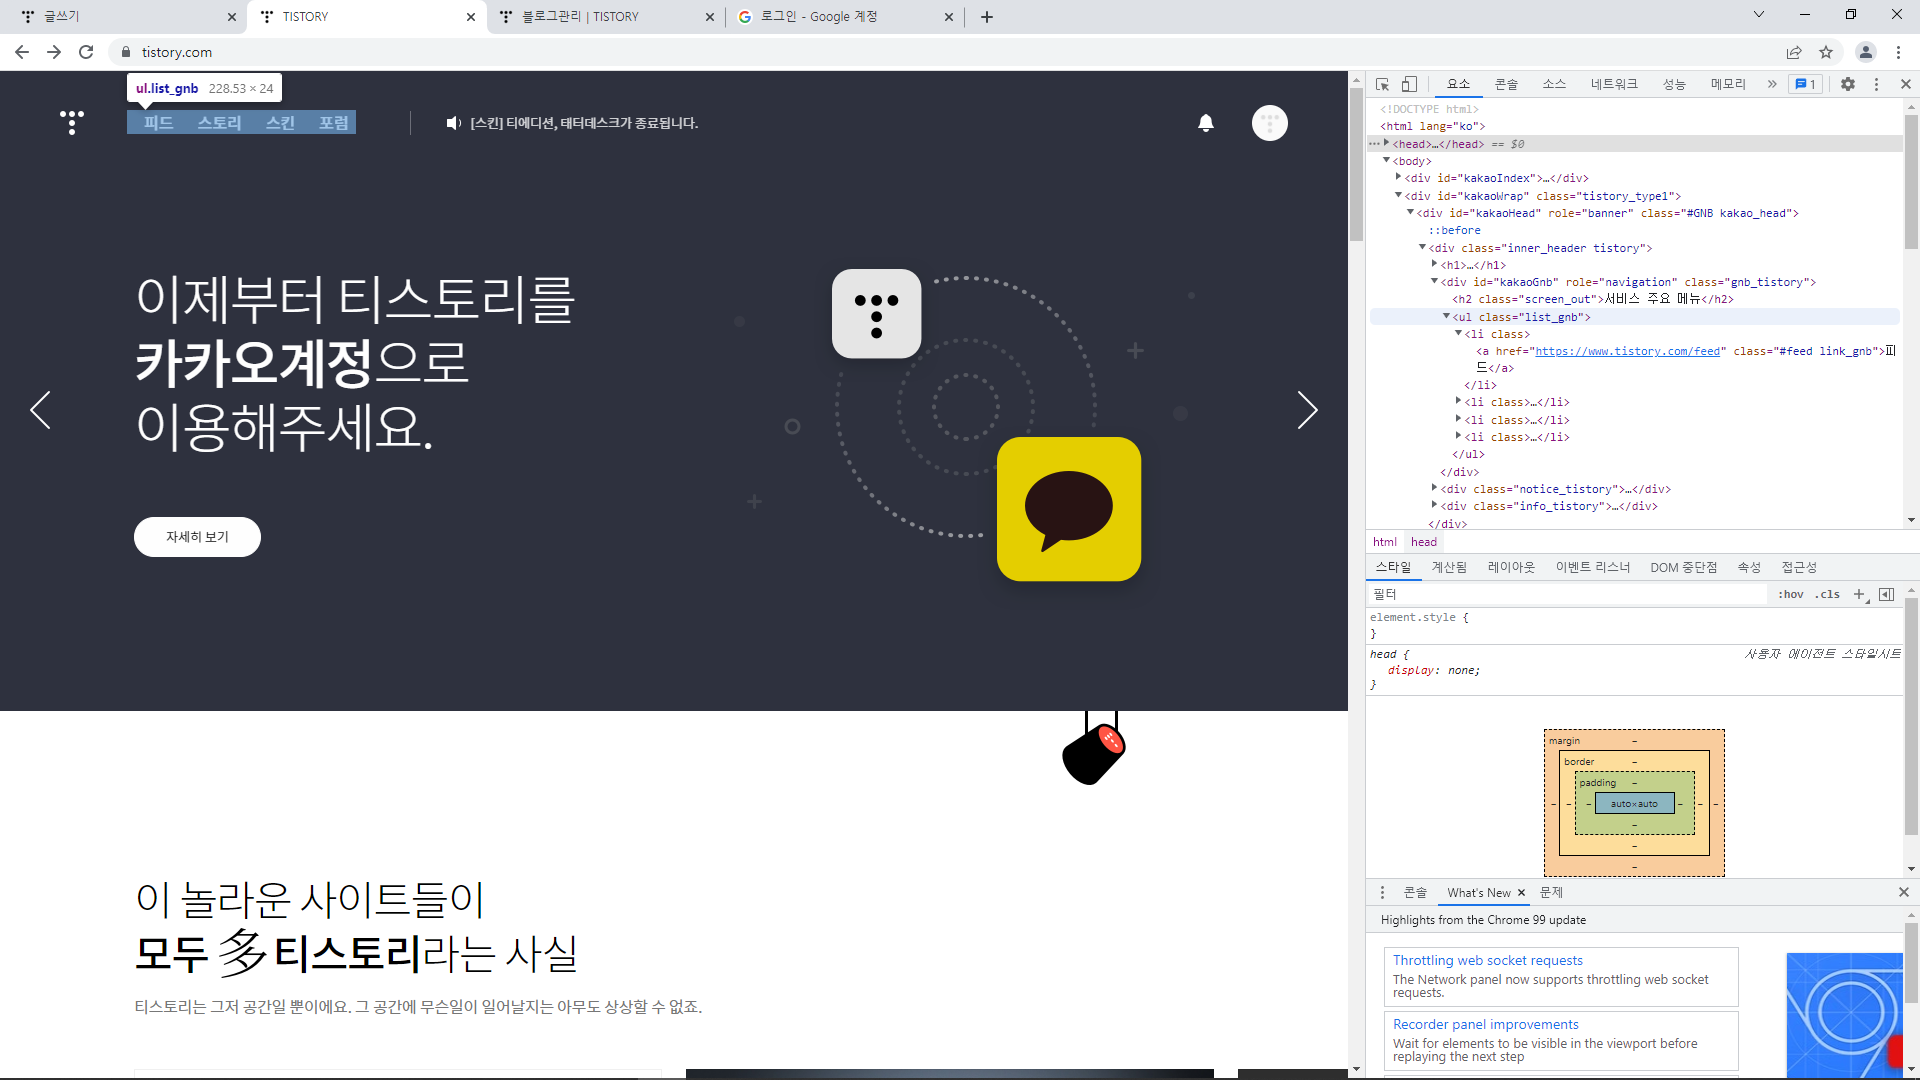Expand the notice_tistory div node
The width and height of the screenshot is (1920, 1080).
click(1434, 489)
